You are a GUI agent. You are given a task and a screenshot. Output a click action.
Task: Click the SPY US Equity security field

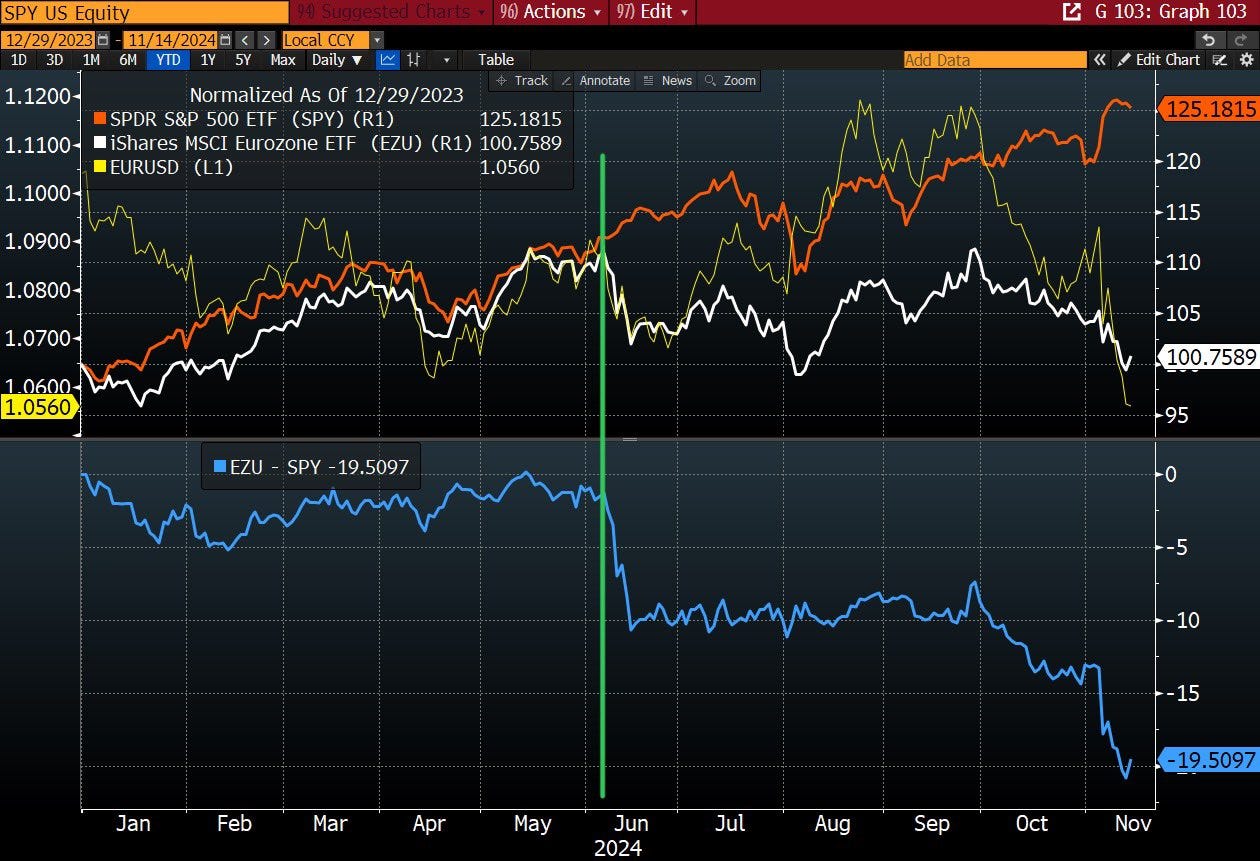(x=144, y=12)
